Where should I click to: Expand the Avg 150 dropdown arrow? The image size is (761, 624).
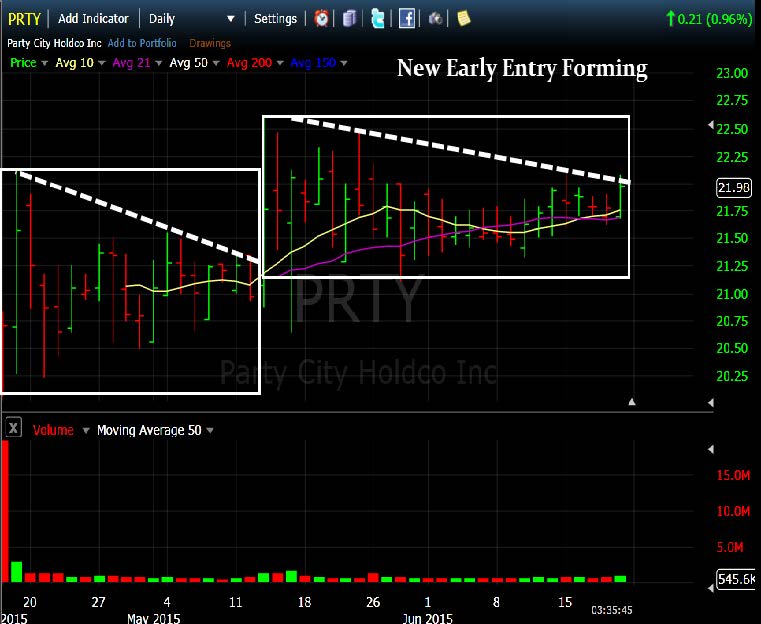point(344,63)
